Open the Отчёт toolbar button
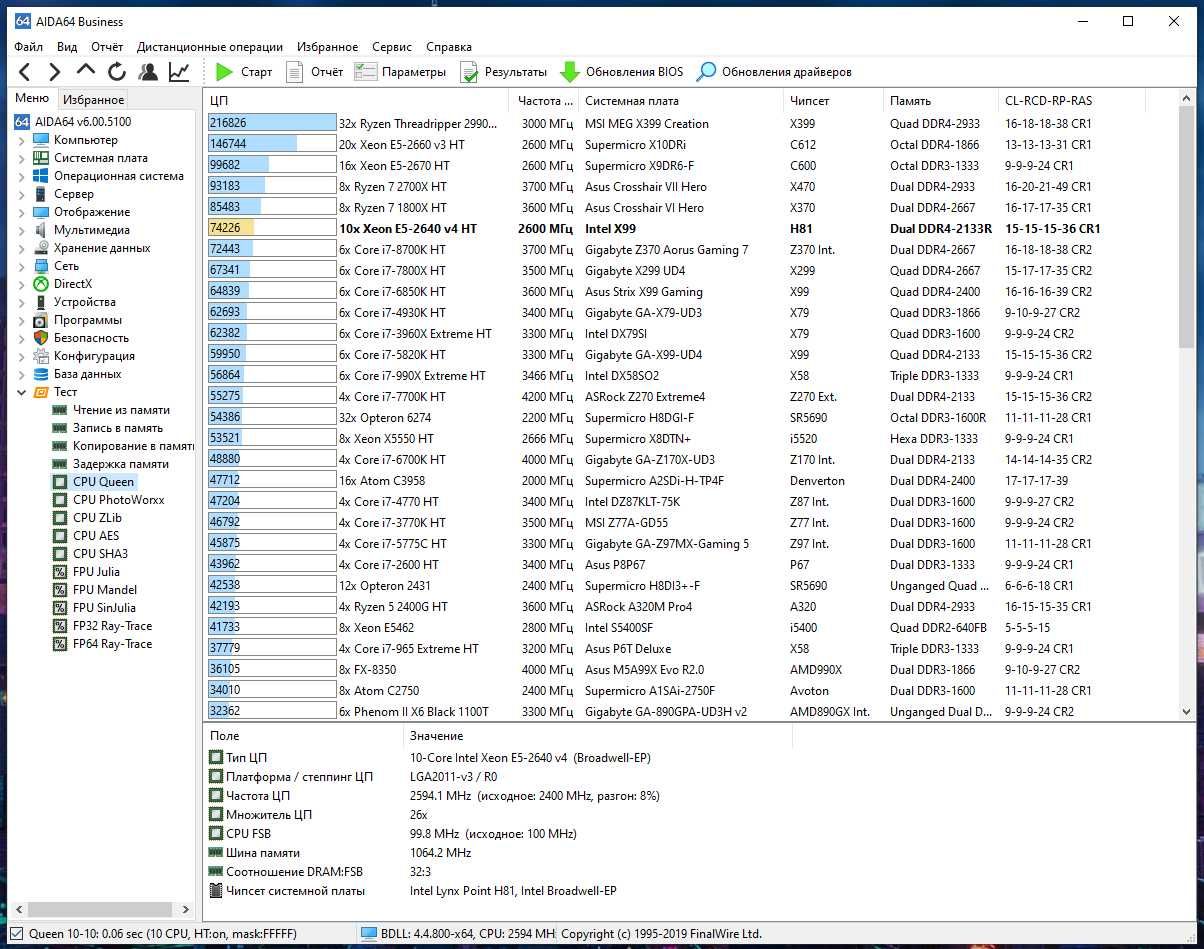 tap(314, 72)
